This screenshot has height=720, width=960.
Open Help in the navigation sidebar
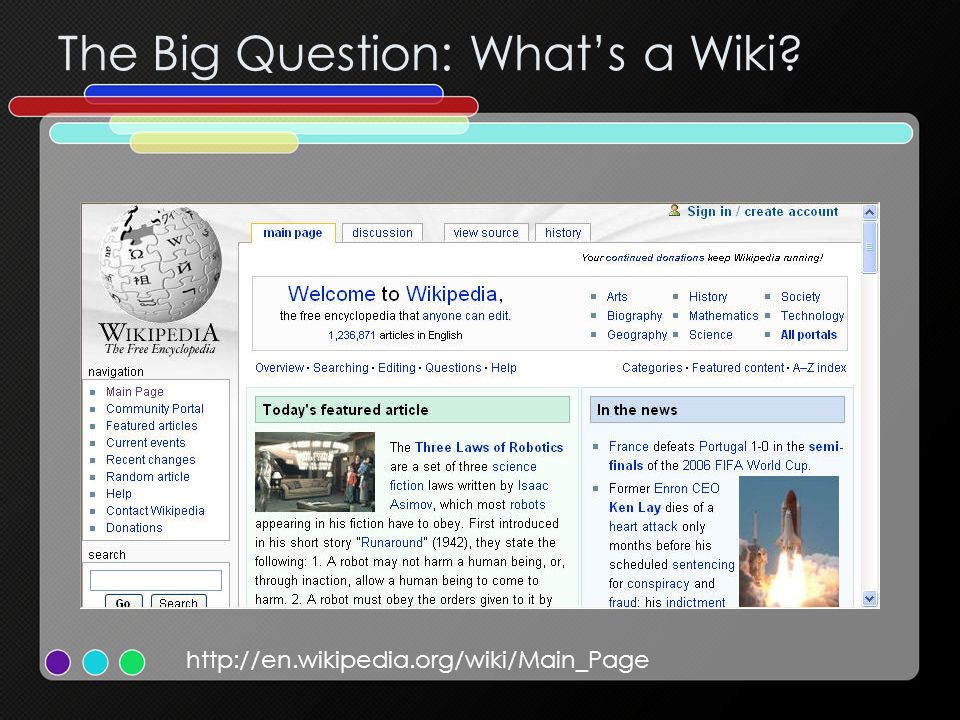(x=119, y=494)
